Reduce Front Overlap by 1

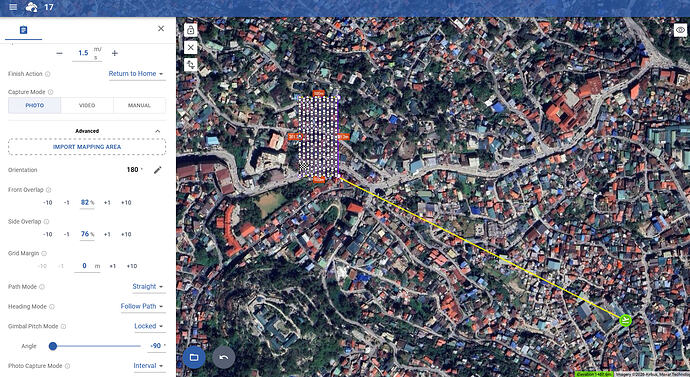click(66, 203)
